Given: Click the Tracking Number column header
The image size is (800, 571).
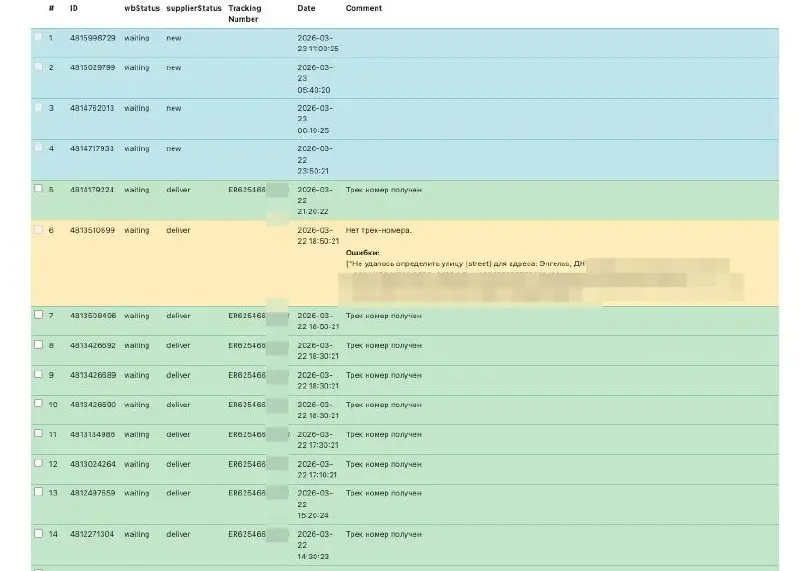Looking at the screenshot, I should [245, 14].
